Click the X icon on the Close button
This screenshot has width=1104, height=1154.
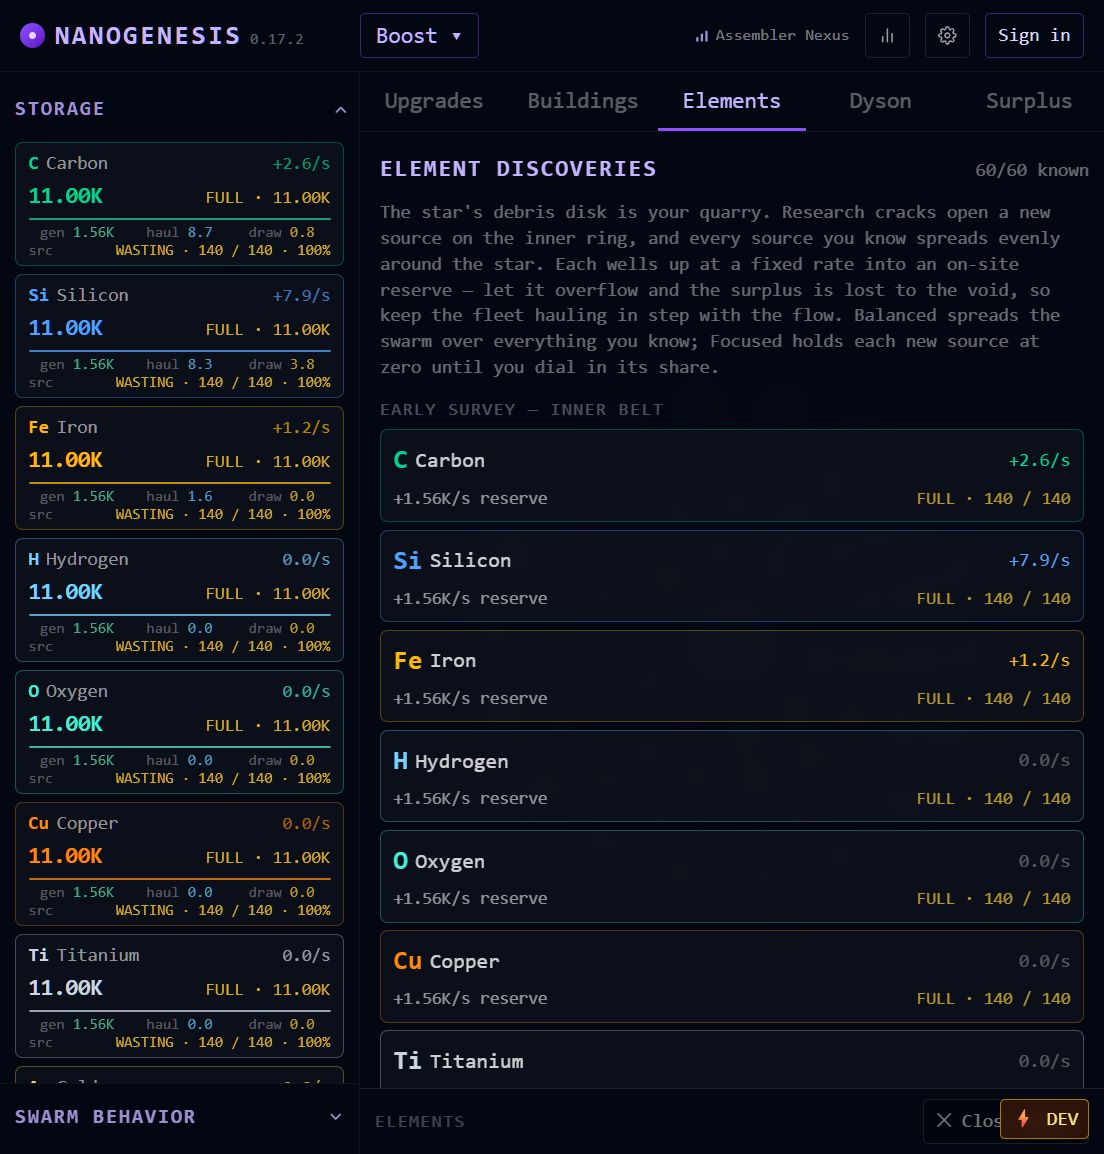944,1120
